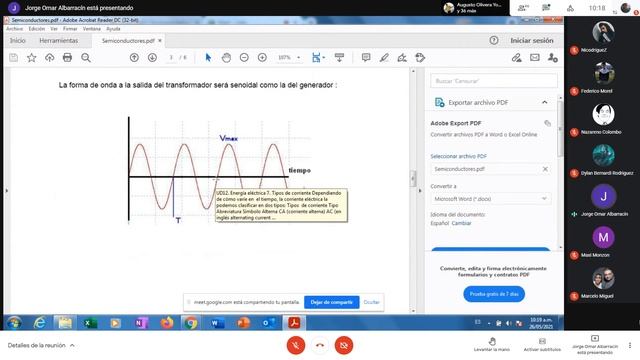Click Nicodriguez participant thumbnail
The image size is (640, 360).
coord(603,32)
